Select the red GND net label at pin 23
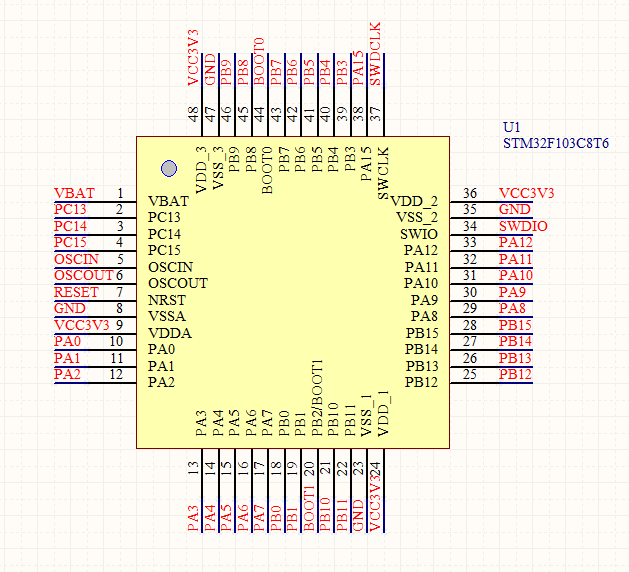Viewport: 629px width, 572px height. [358, 515]
